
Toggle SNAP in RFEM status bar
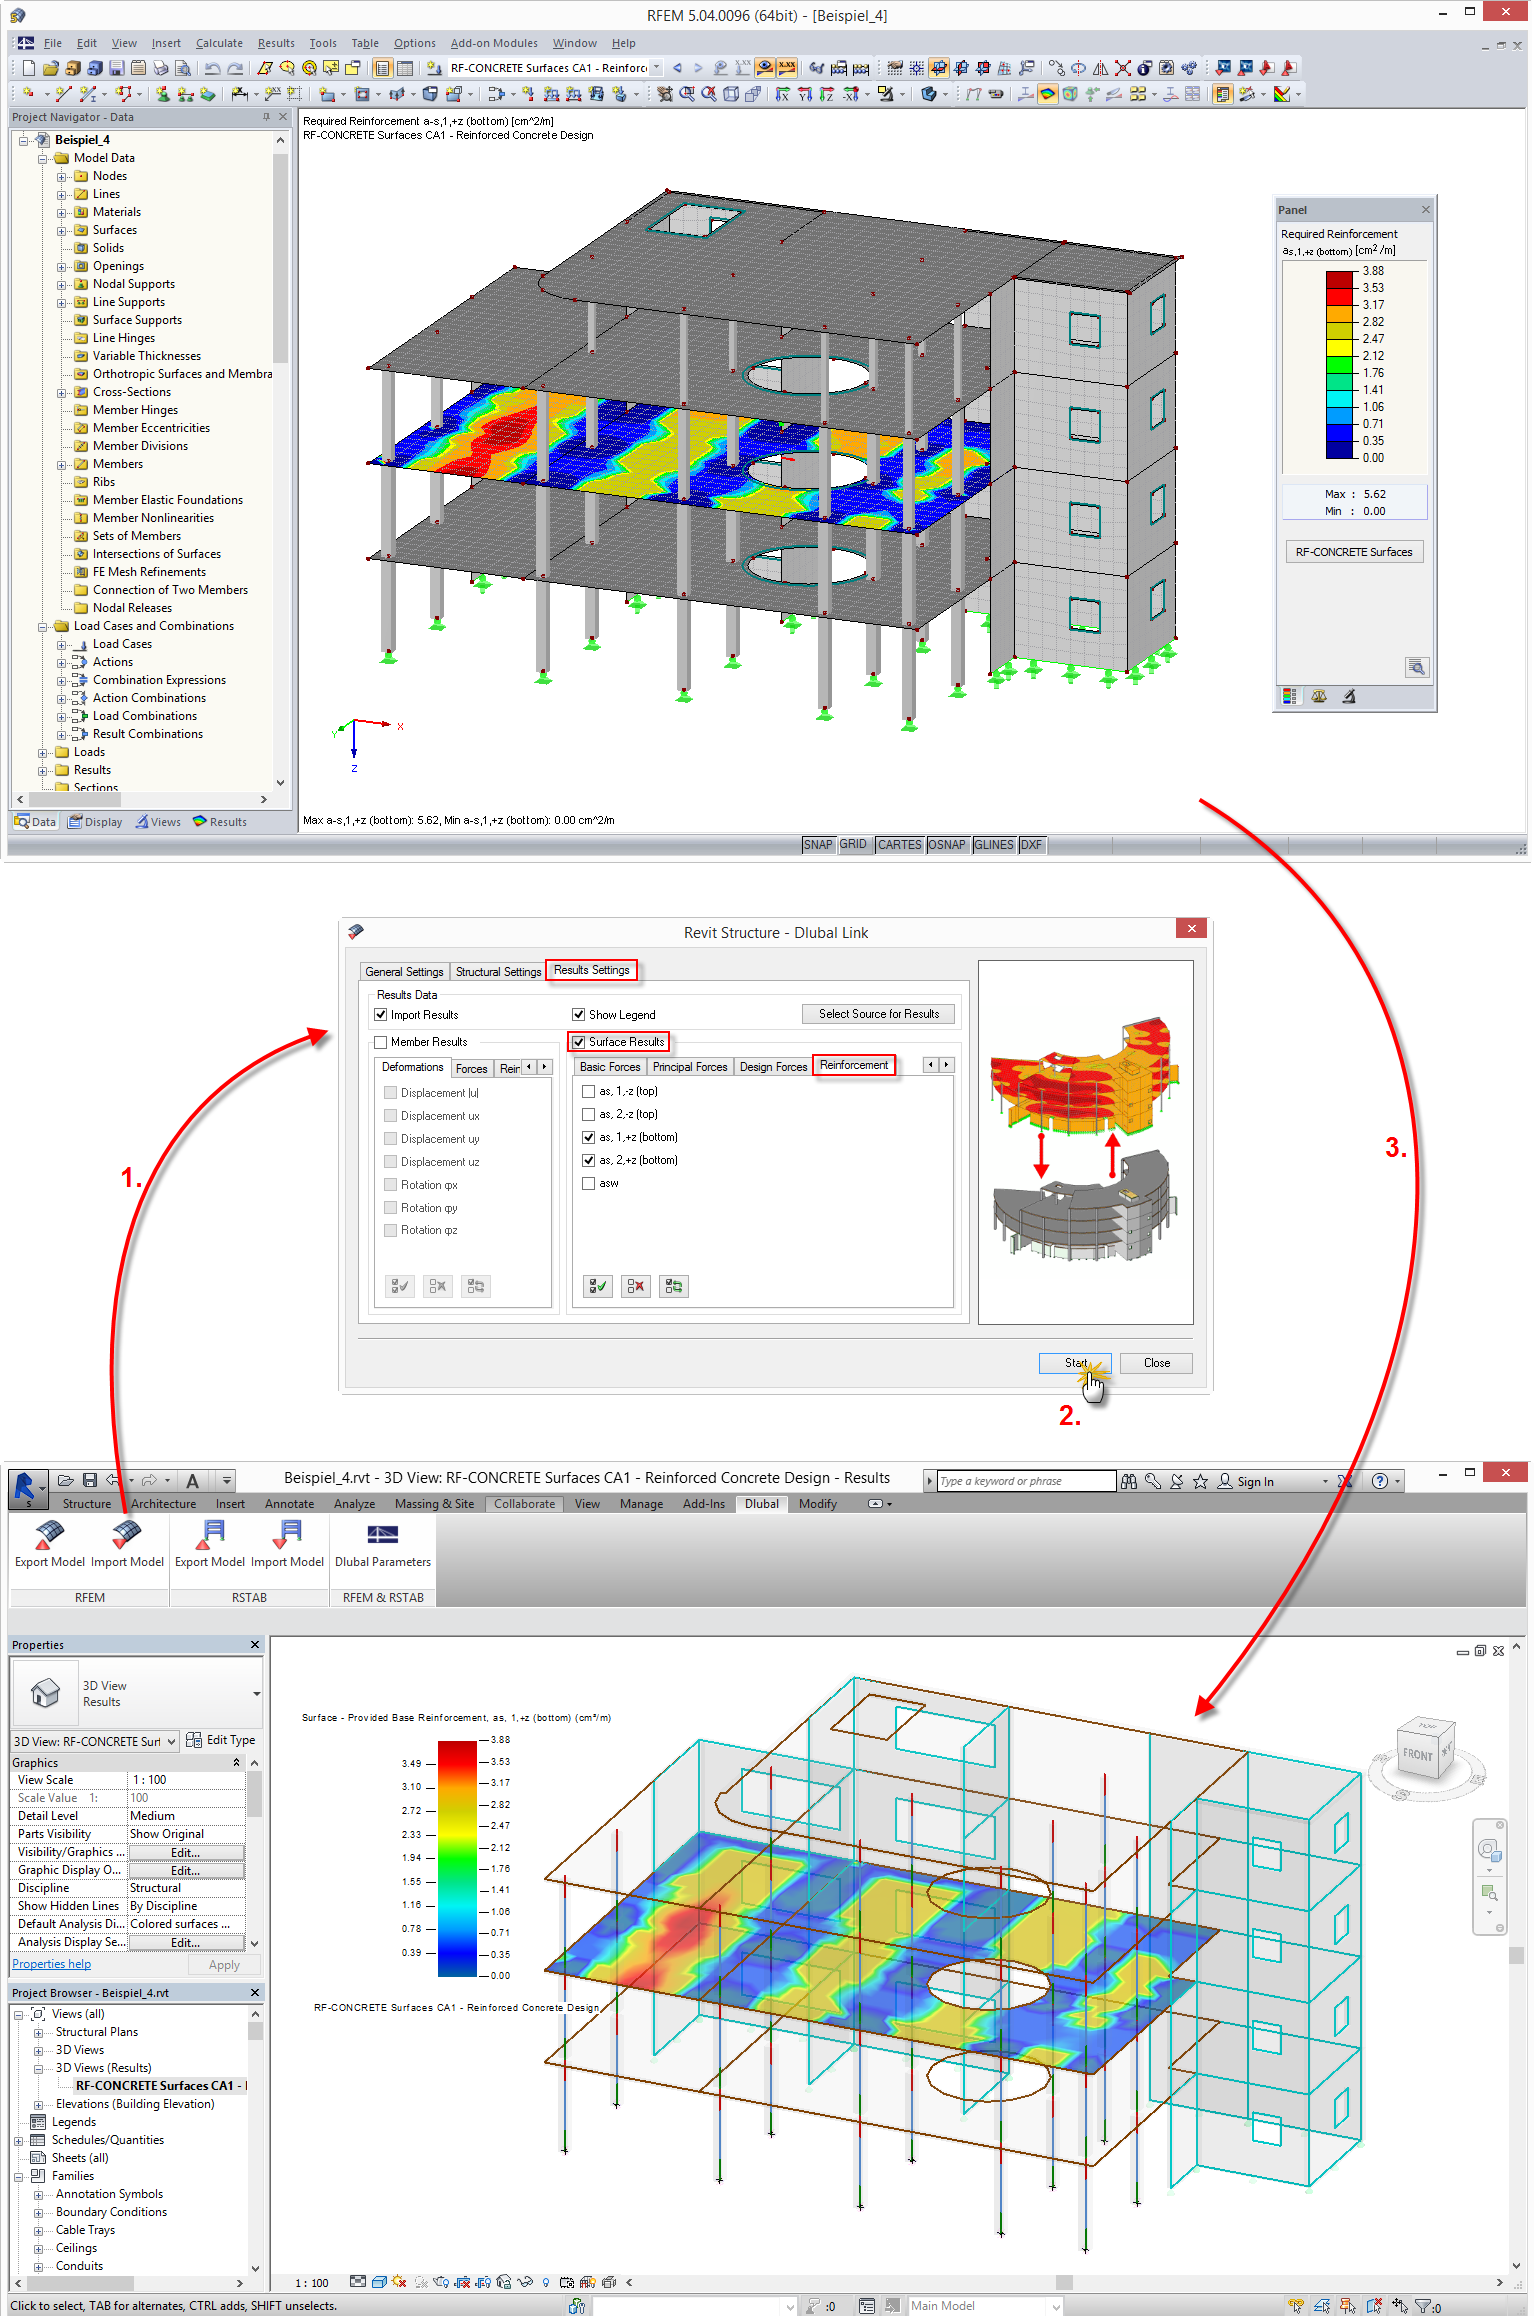818,845
